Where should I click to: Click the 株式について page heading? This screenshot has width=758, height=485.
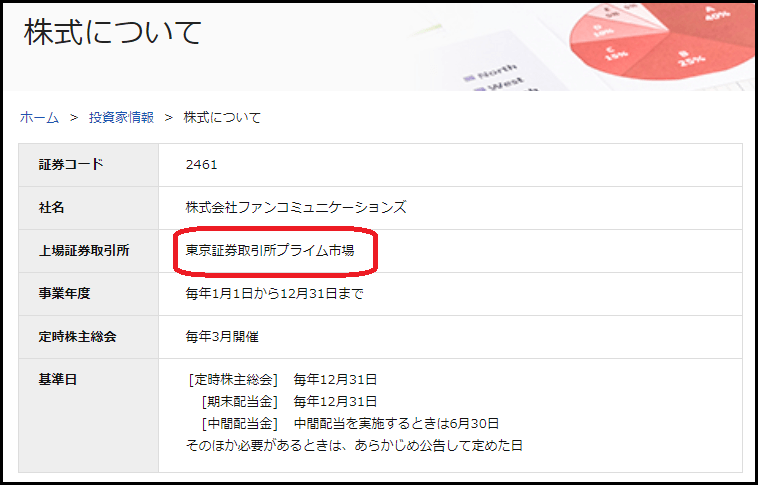coord(113,31)
